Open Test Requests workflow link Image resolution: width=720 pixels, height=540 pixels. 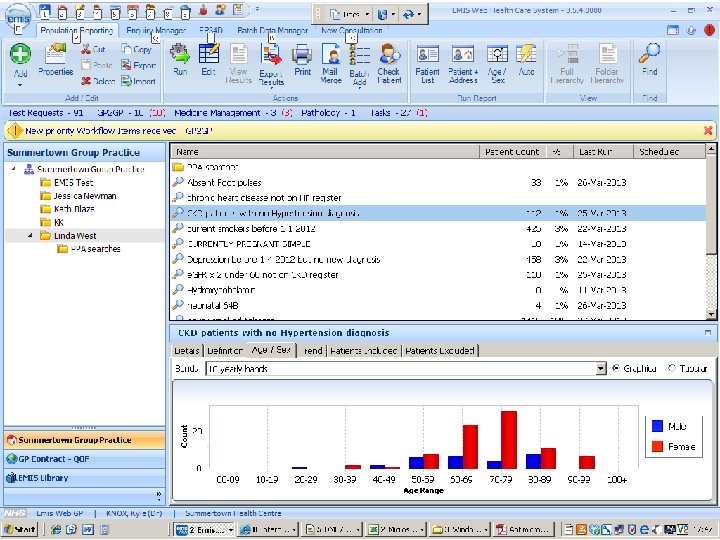(x=45, y=113)
